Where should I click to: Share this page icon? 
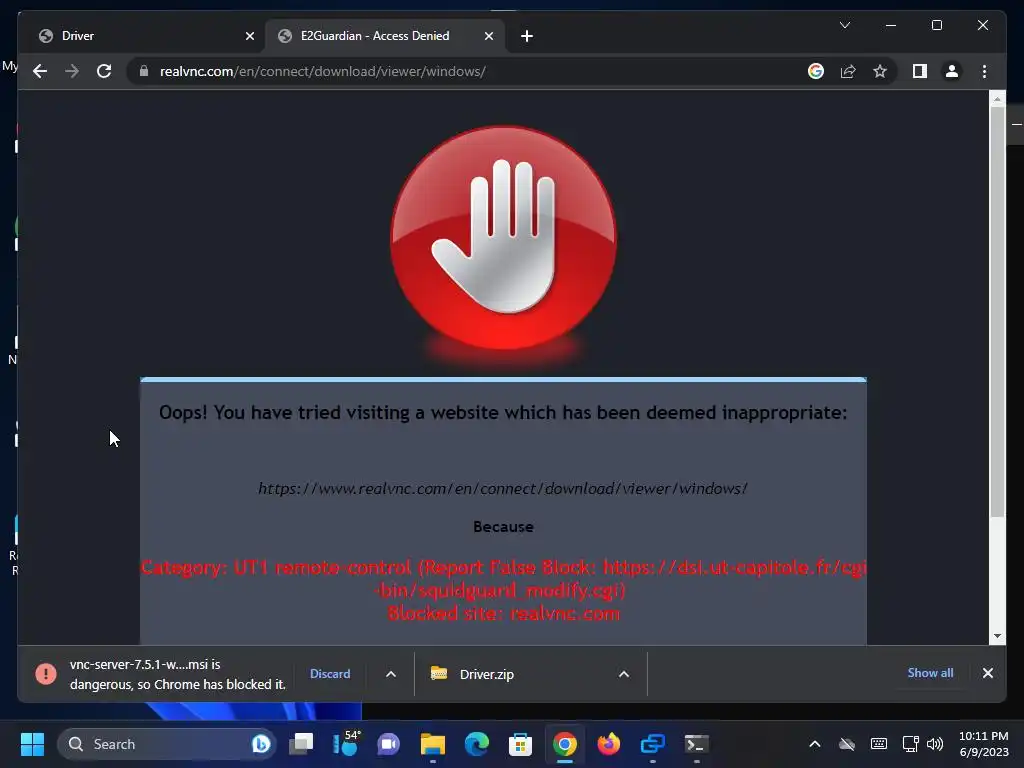click(848, 71)
